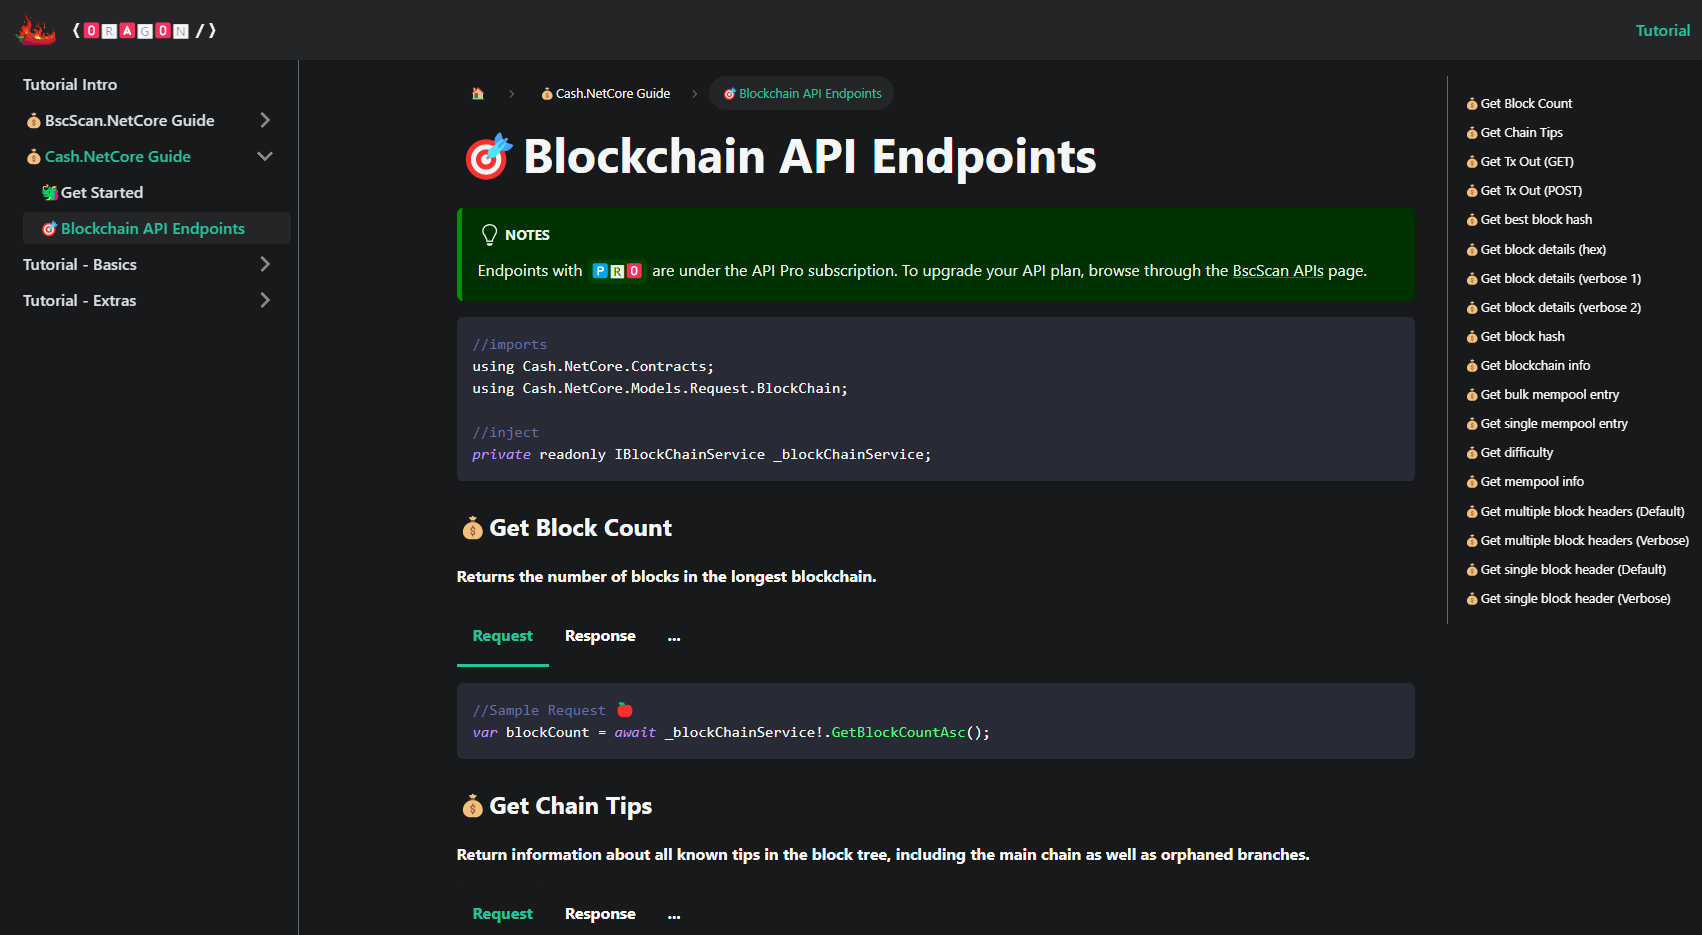Jump to Get difficulty section
1702x935 pixels.
pyautogui.click(x=1510, y=453)
